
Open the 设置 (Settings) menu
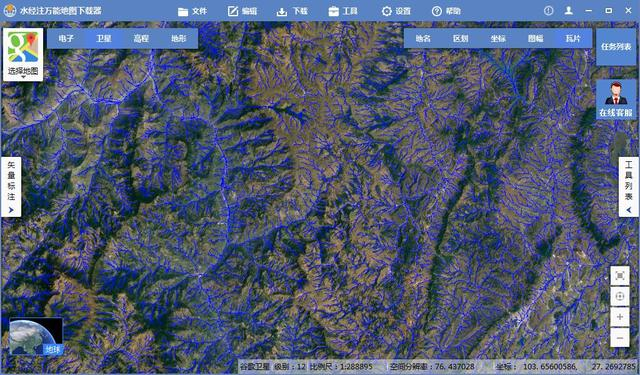coord(396,11)
